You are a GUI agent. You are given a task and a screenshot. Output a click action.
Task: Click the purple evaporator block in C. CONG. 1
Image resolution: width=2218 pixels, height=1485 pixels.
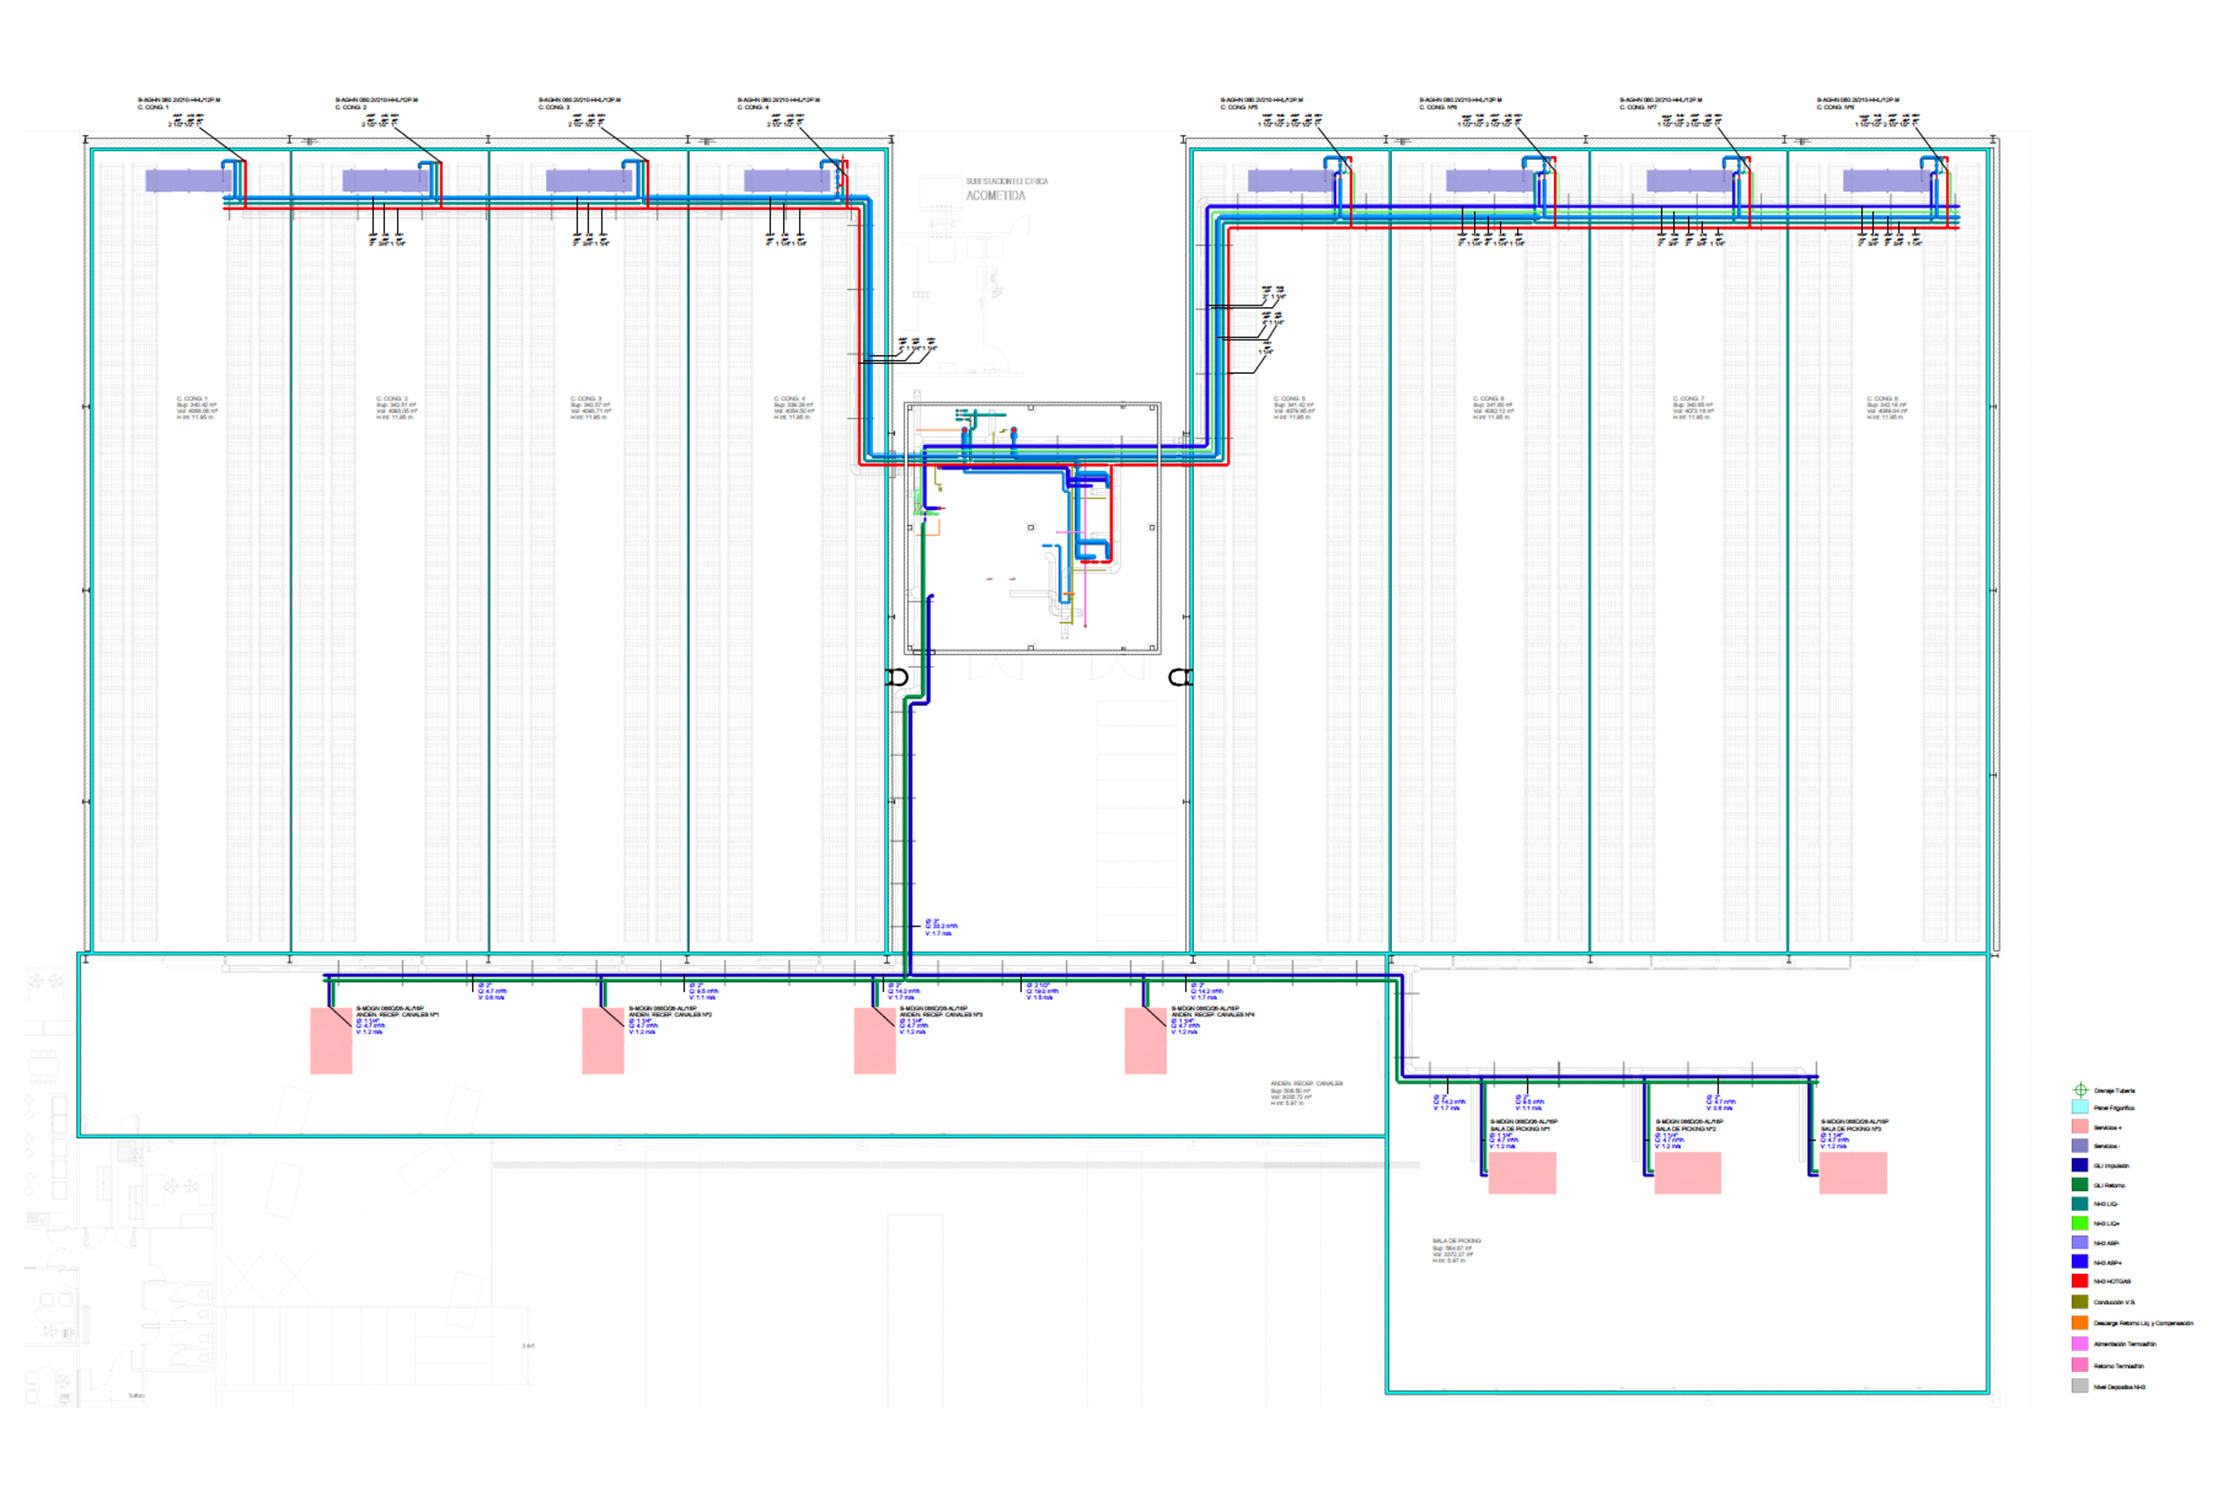tap(187, 180)
